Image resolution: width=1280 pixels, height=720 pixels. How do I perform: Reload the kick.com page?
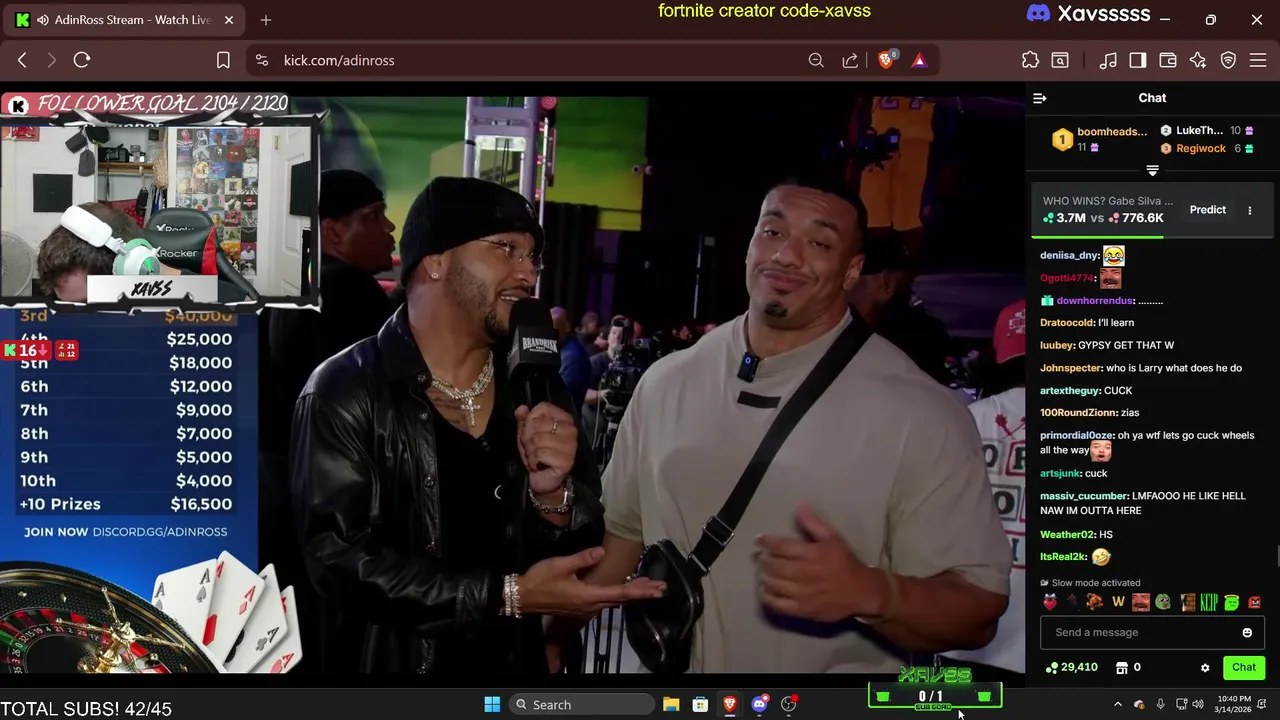coord(82,60)
